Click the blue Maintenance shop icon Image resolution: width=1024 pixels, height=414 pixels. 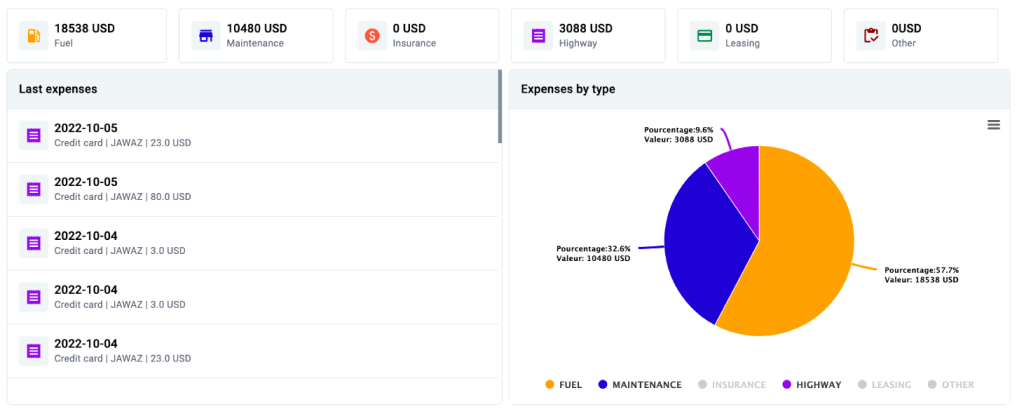coord(206,36)
